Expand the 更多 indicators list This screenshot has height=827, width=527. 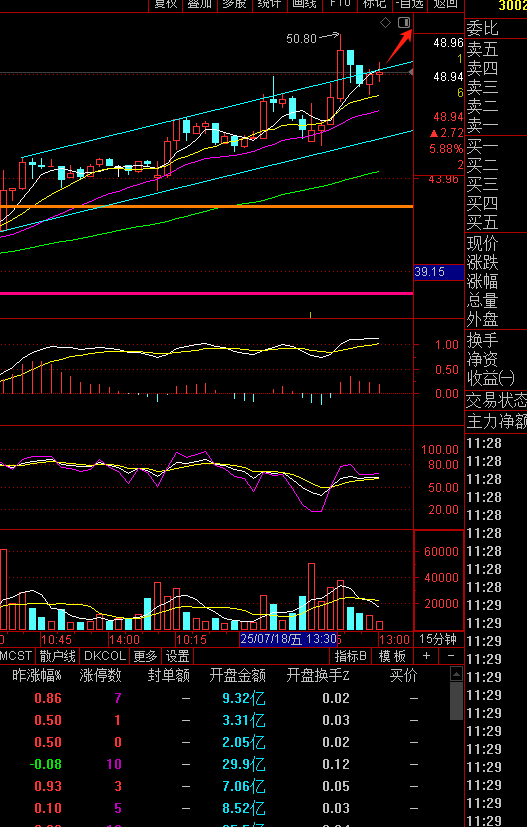pyautogui.click(x=146, y=656)
